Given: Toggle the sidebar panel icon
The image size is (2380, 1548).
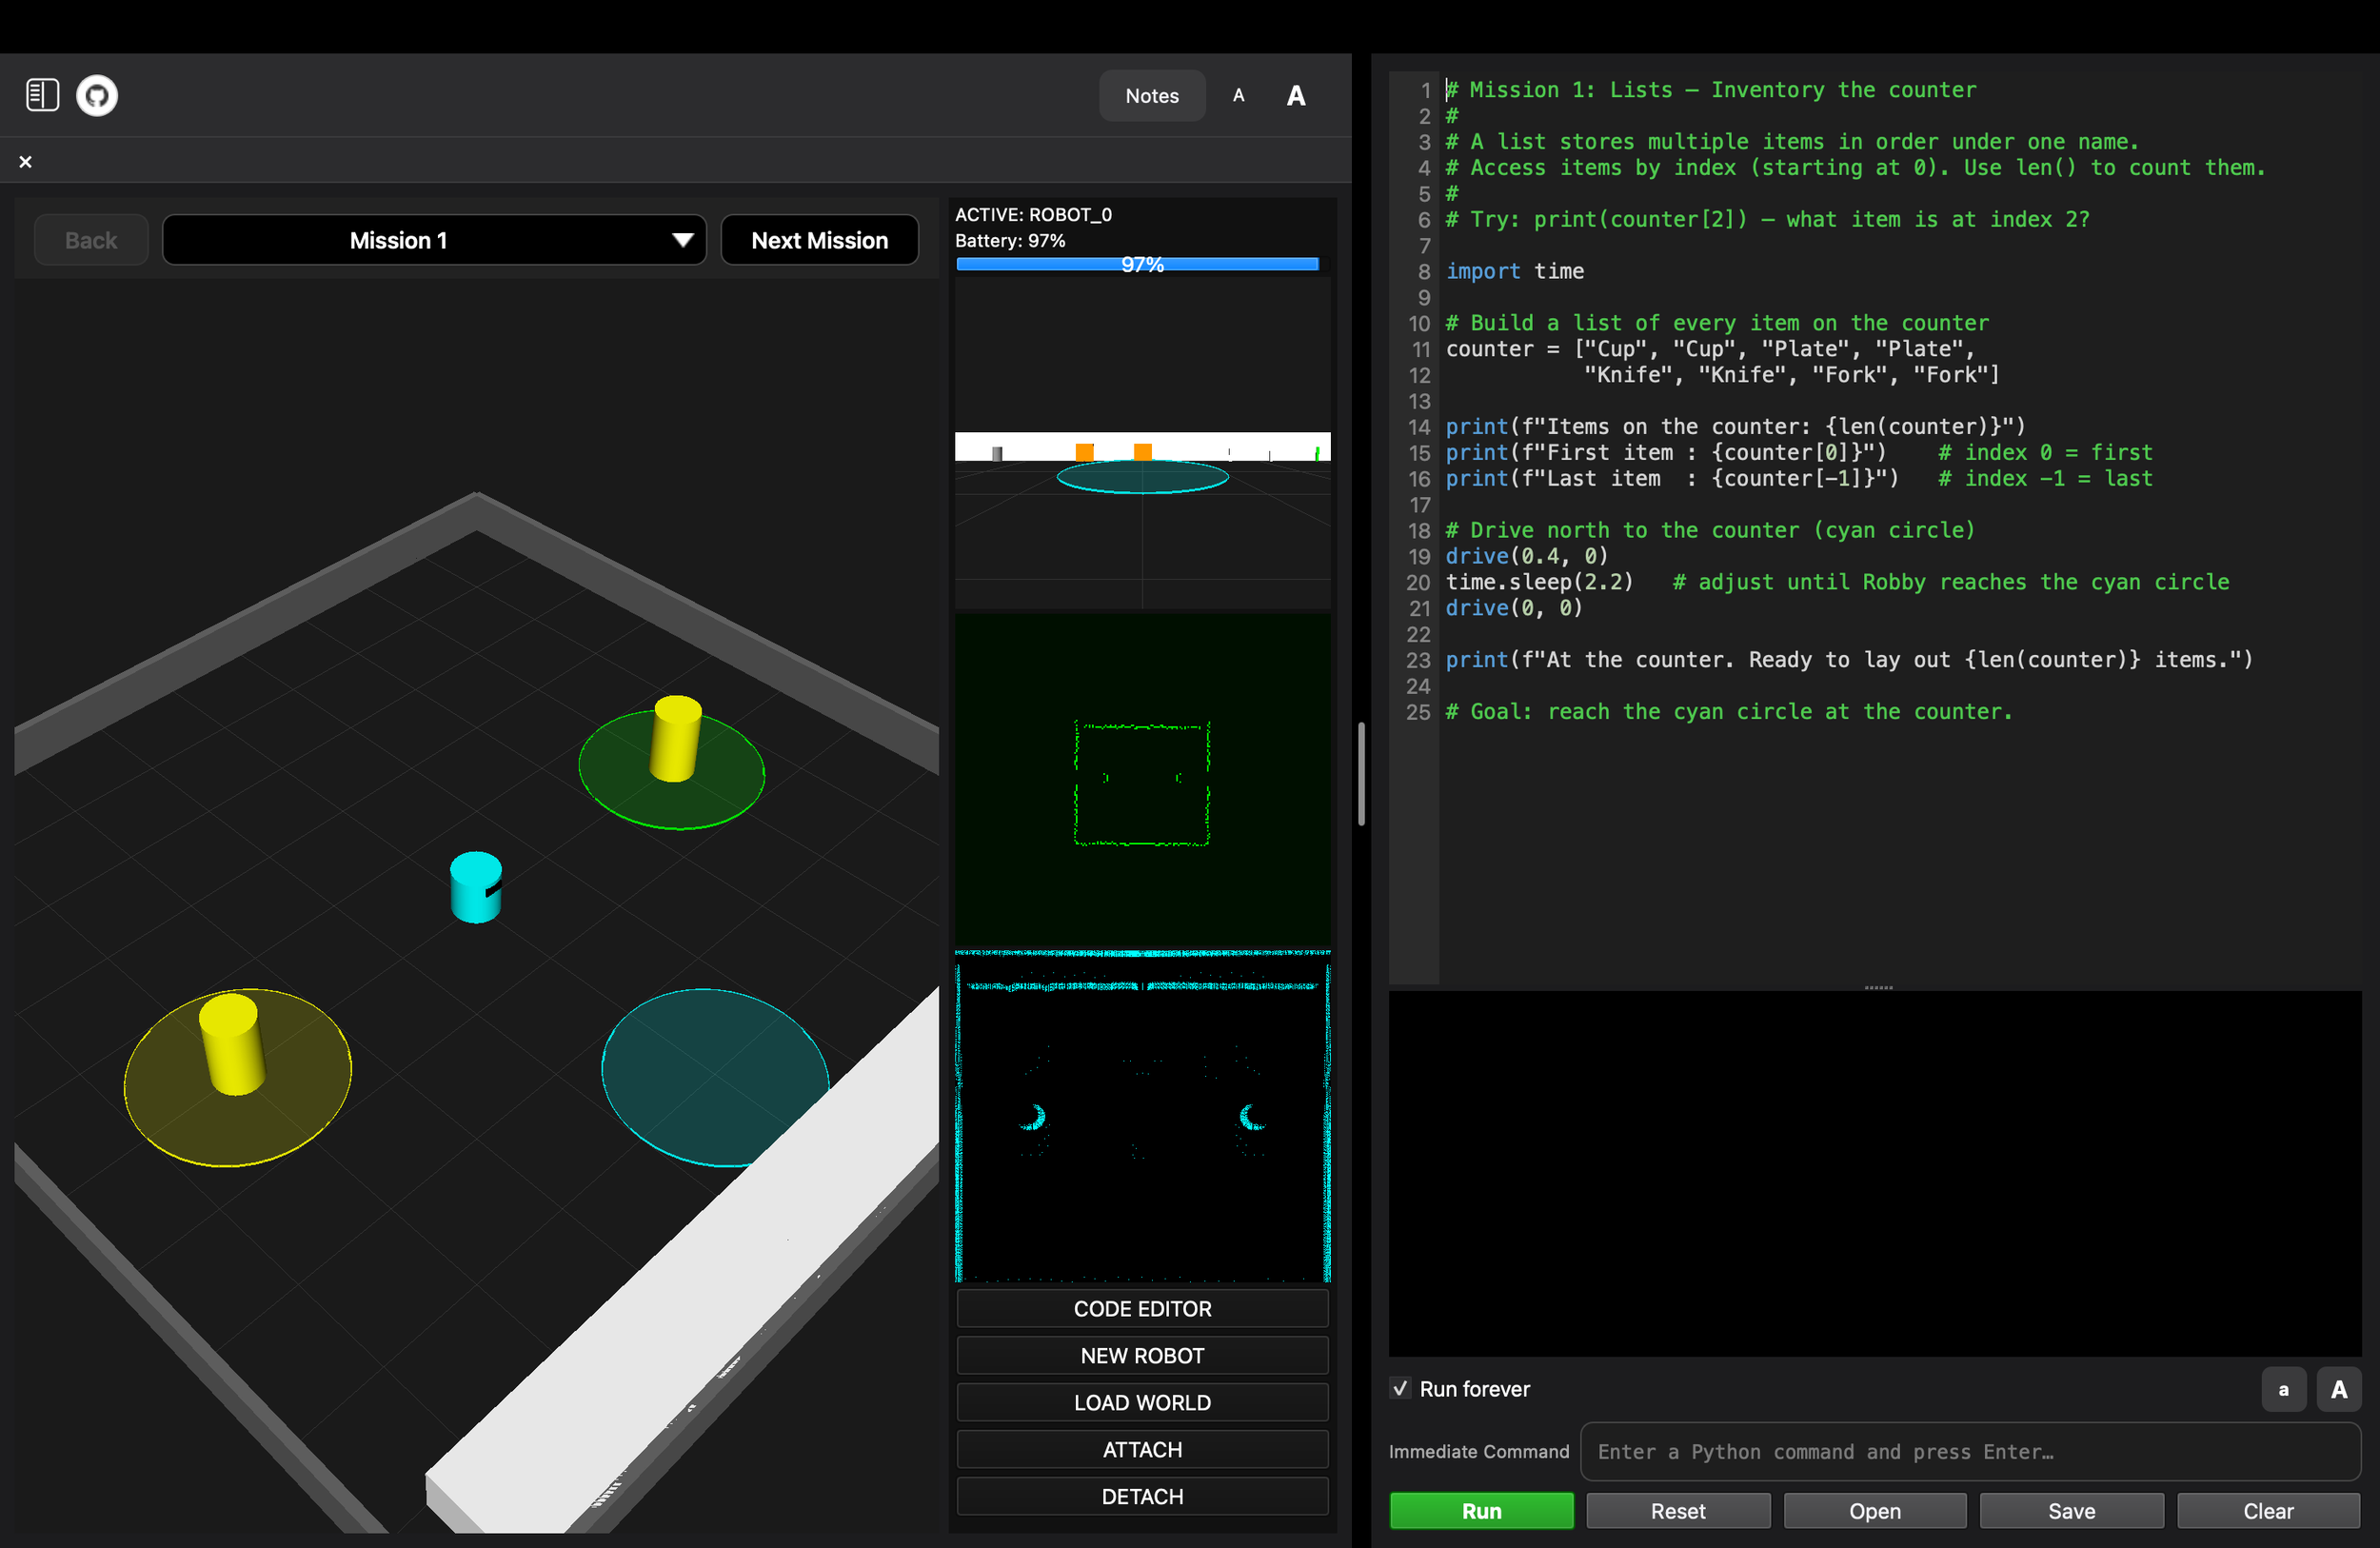Looking at the screenshot, I should (x=42, y=96).
